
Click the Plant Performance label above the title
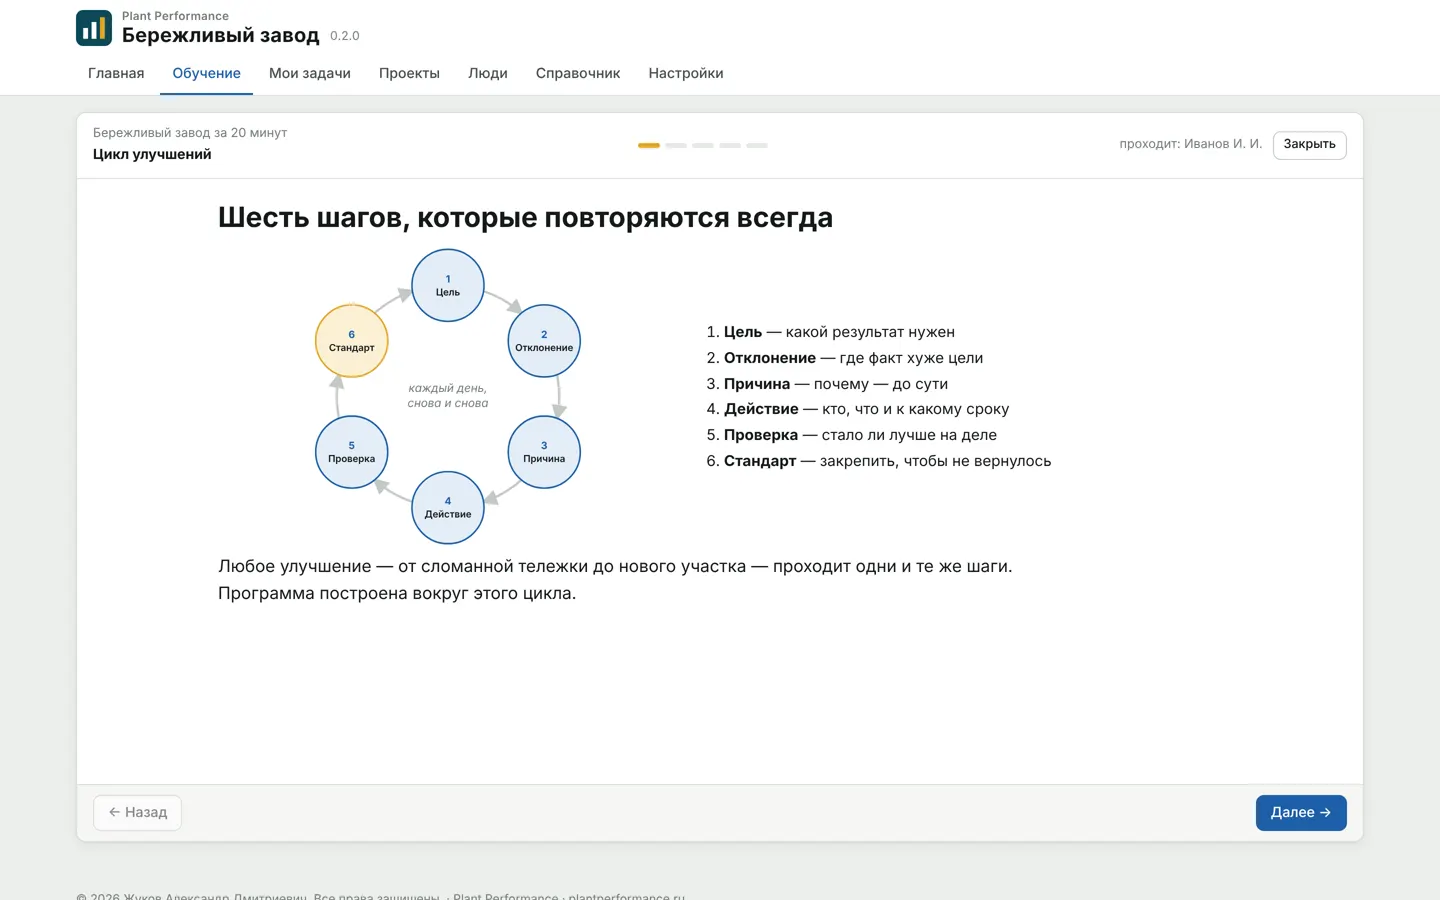click(x=175, y=16)
